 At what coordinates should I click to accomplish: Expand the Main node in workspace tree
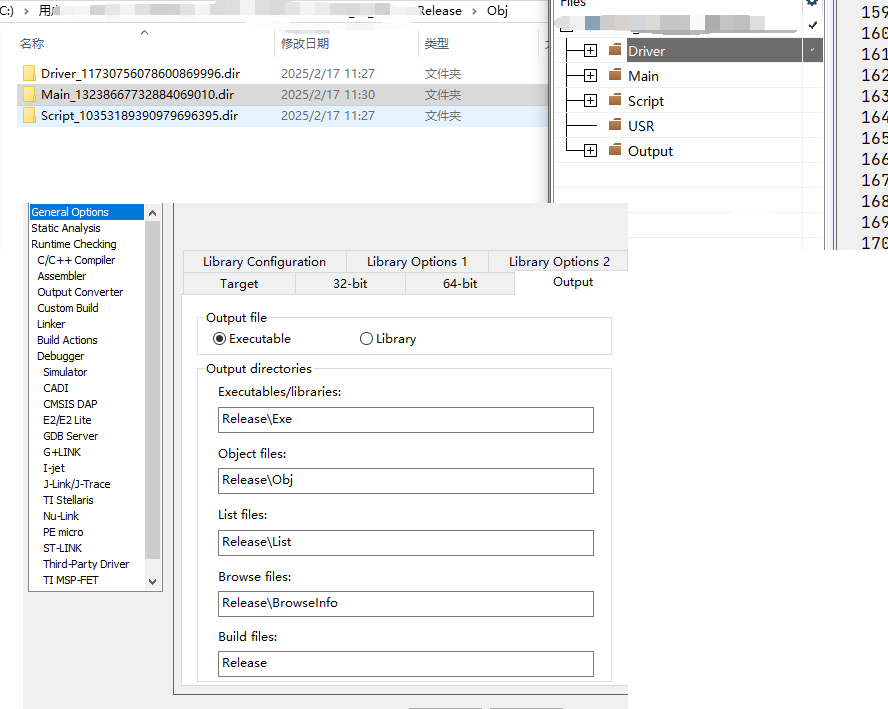pyautogui.click(x=590, y=75)
